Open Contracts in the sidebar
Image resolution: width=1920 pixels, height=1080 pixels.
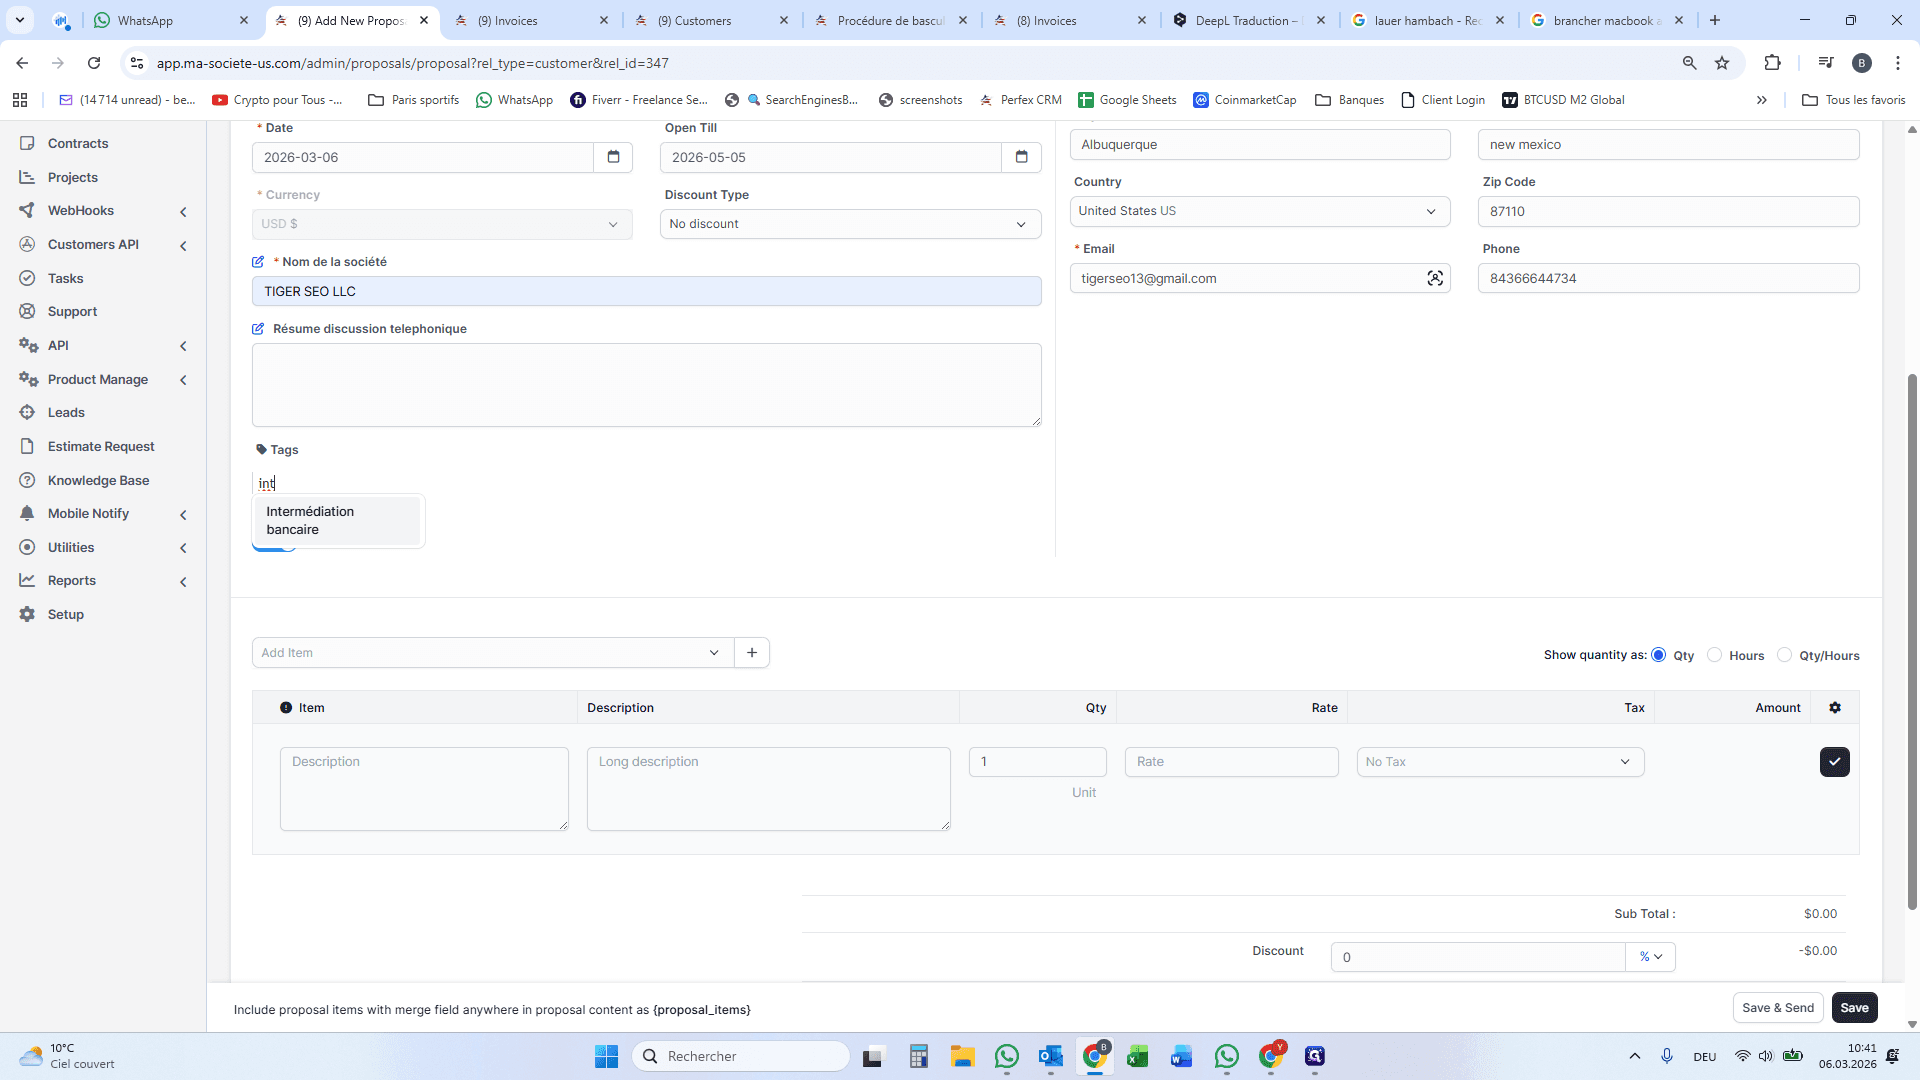pos(78,144)
